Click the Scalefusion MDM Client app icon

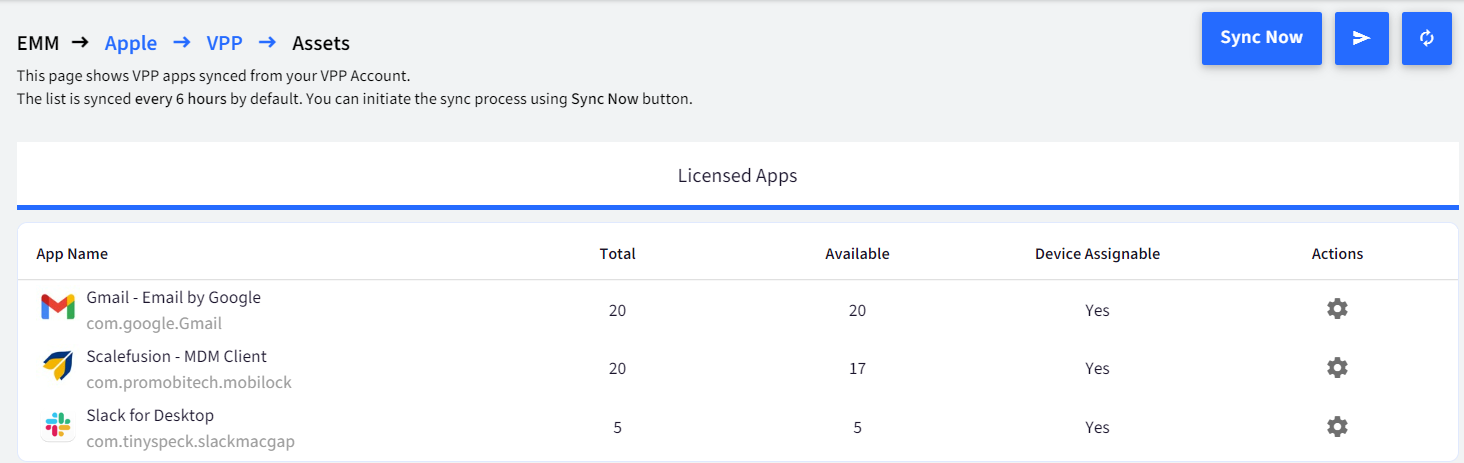point(58,367)
